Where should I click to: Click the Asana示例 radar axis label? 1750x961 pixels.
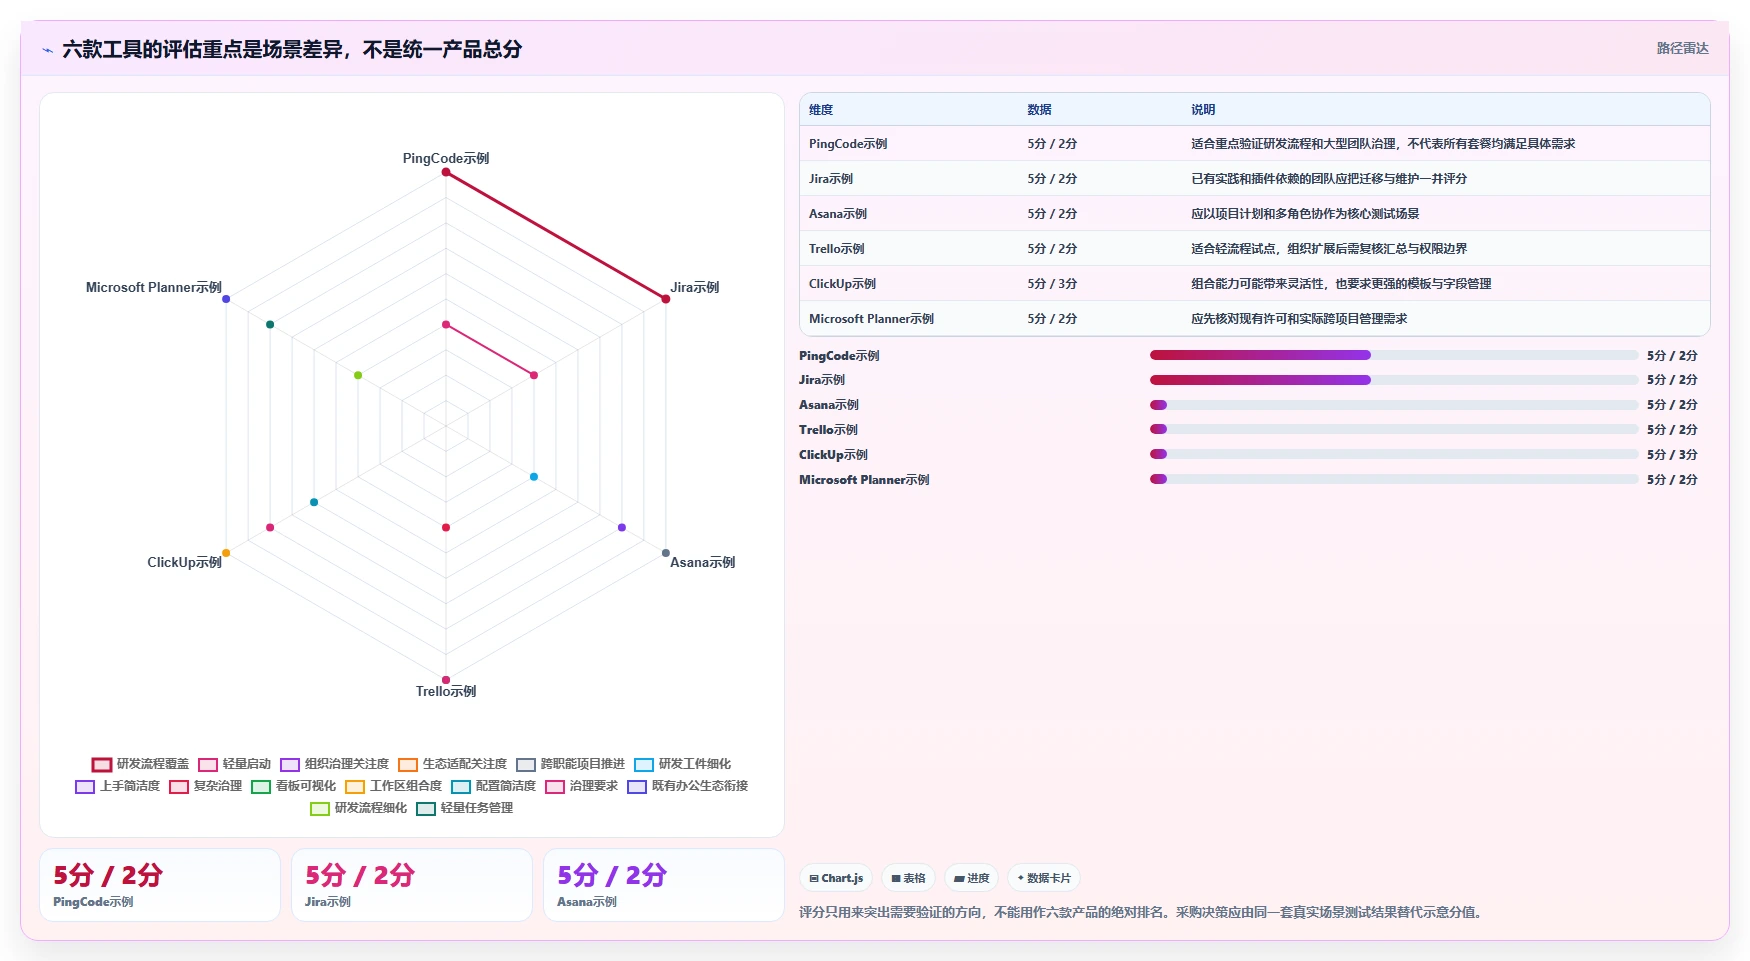coord(702,562)
